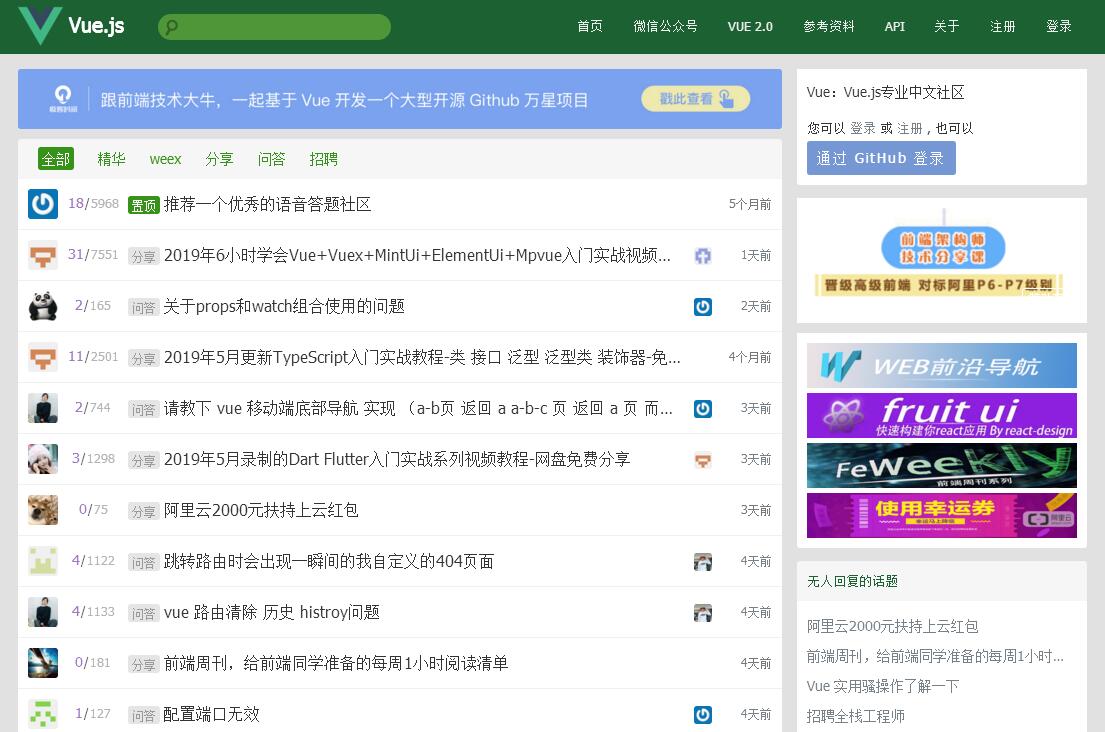Viewport: 1105px width, 732px height.
Task: Switch to the 精华 tab
Action: 111,159
